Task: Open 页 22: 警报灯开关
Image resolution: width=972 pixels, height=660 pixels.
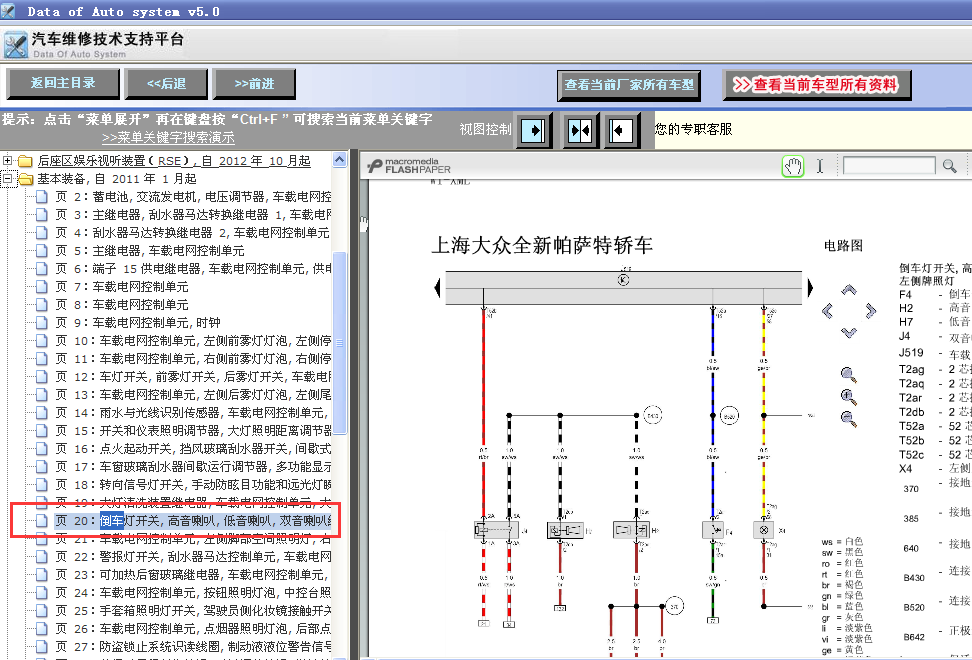Action: (x=193, y=557)
